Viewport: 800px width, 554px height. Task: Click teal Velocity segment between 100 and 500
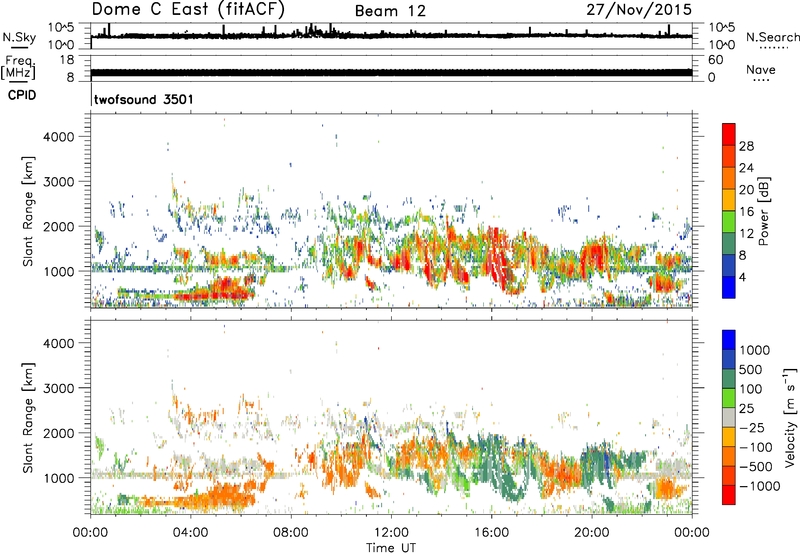click(729, 379)
